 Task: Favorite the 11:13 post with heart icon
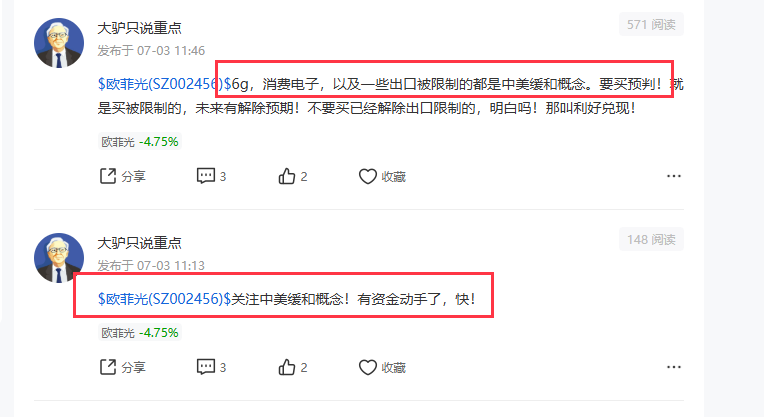(382, 367)
